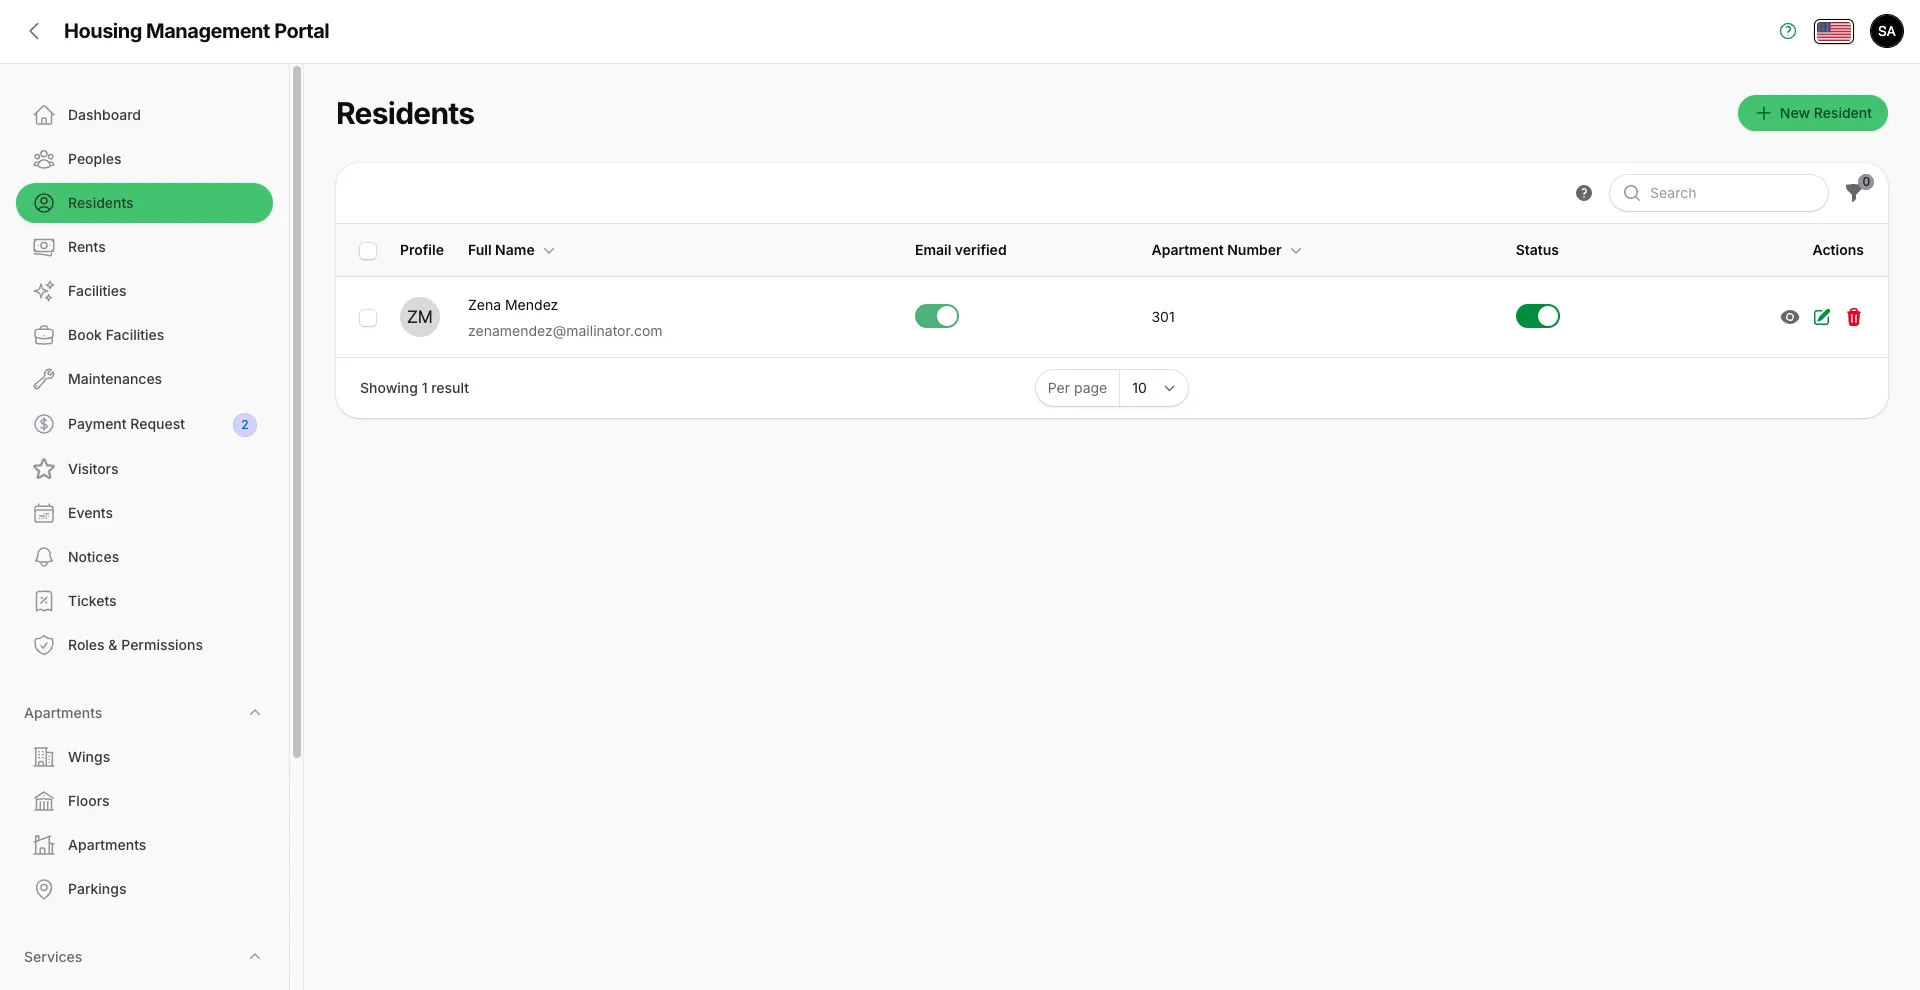Open the Per page dropdown

click(1153, 388)
